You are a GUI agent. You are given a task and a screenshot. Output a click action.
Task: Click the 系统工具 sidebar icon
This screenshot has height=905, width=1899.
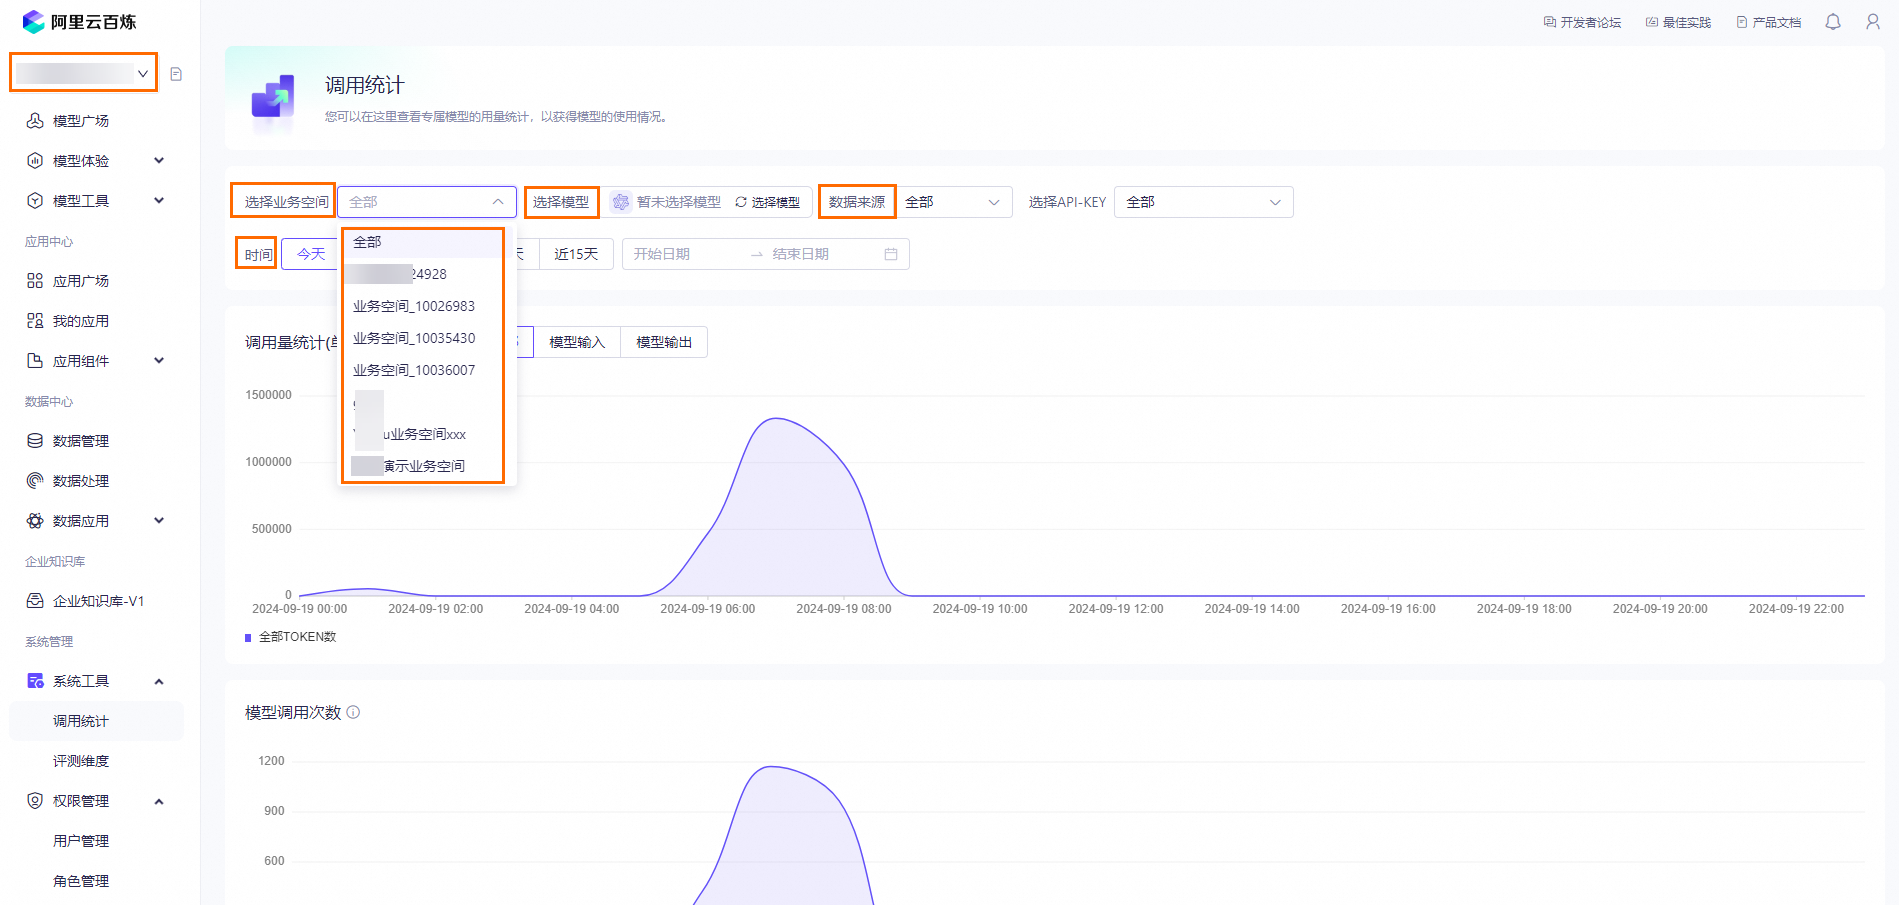(35, 681)
